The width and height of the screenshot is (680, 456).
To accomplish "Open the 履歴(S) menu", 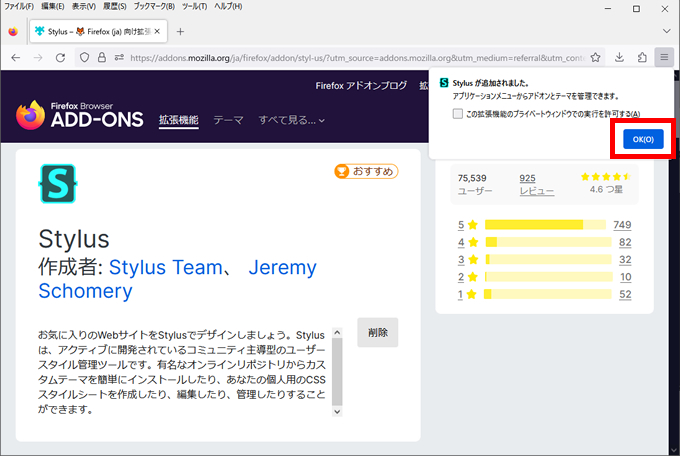I will [115, 7].
